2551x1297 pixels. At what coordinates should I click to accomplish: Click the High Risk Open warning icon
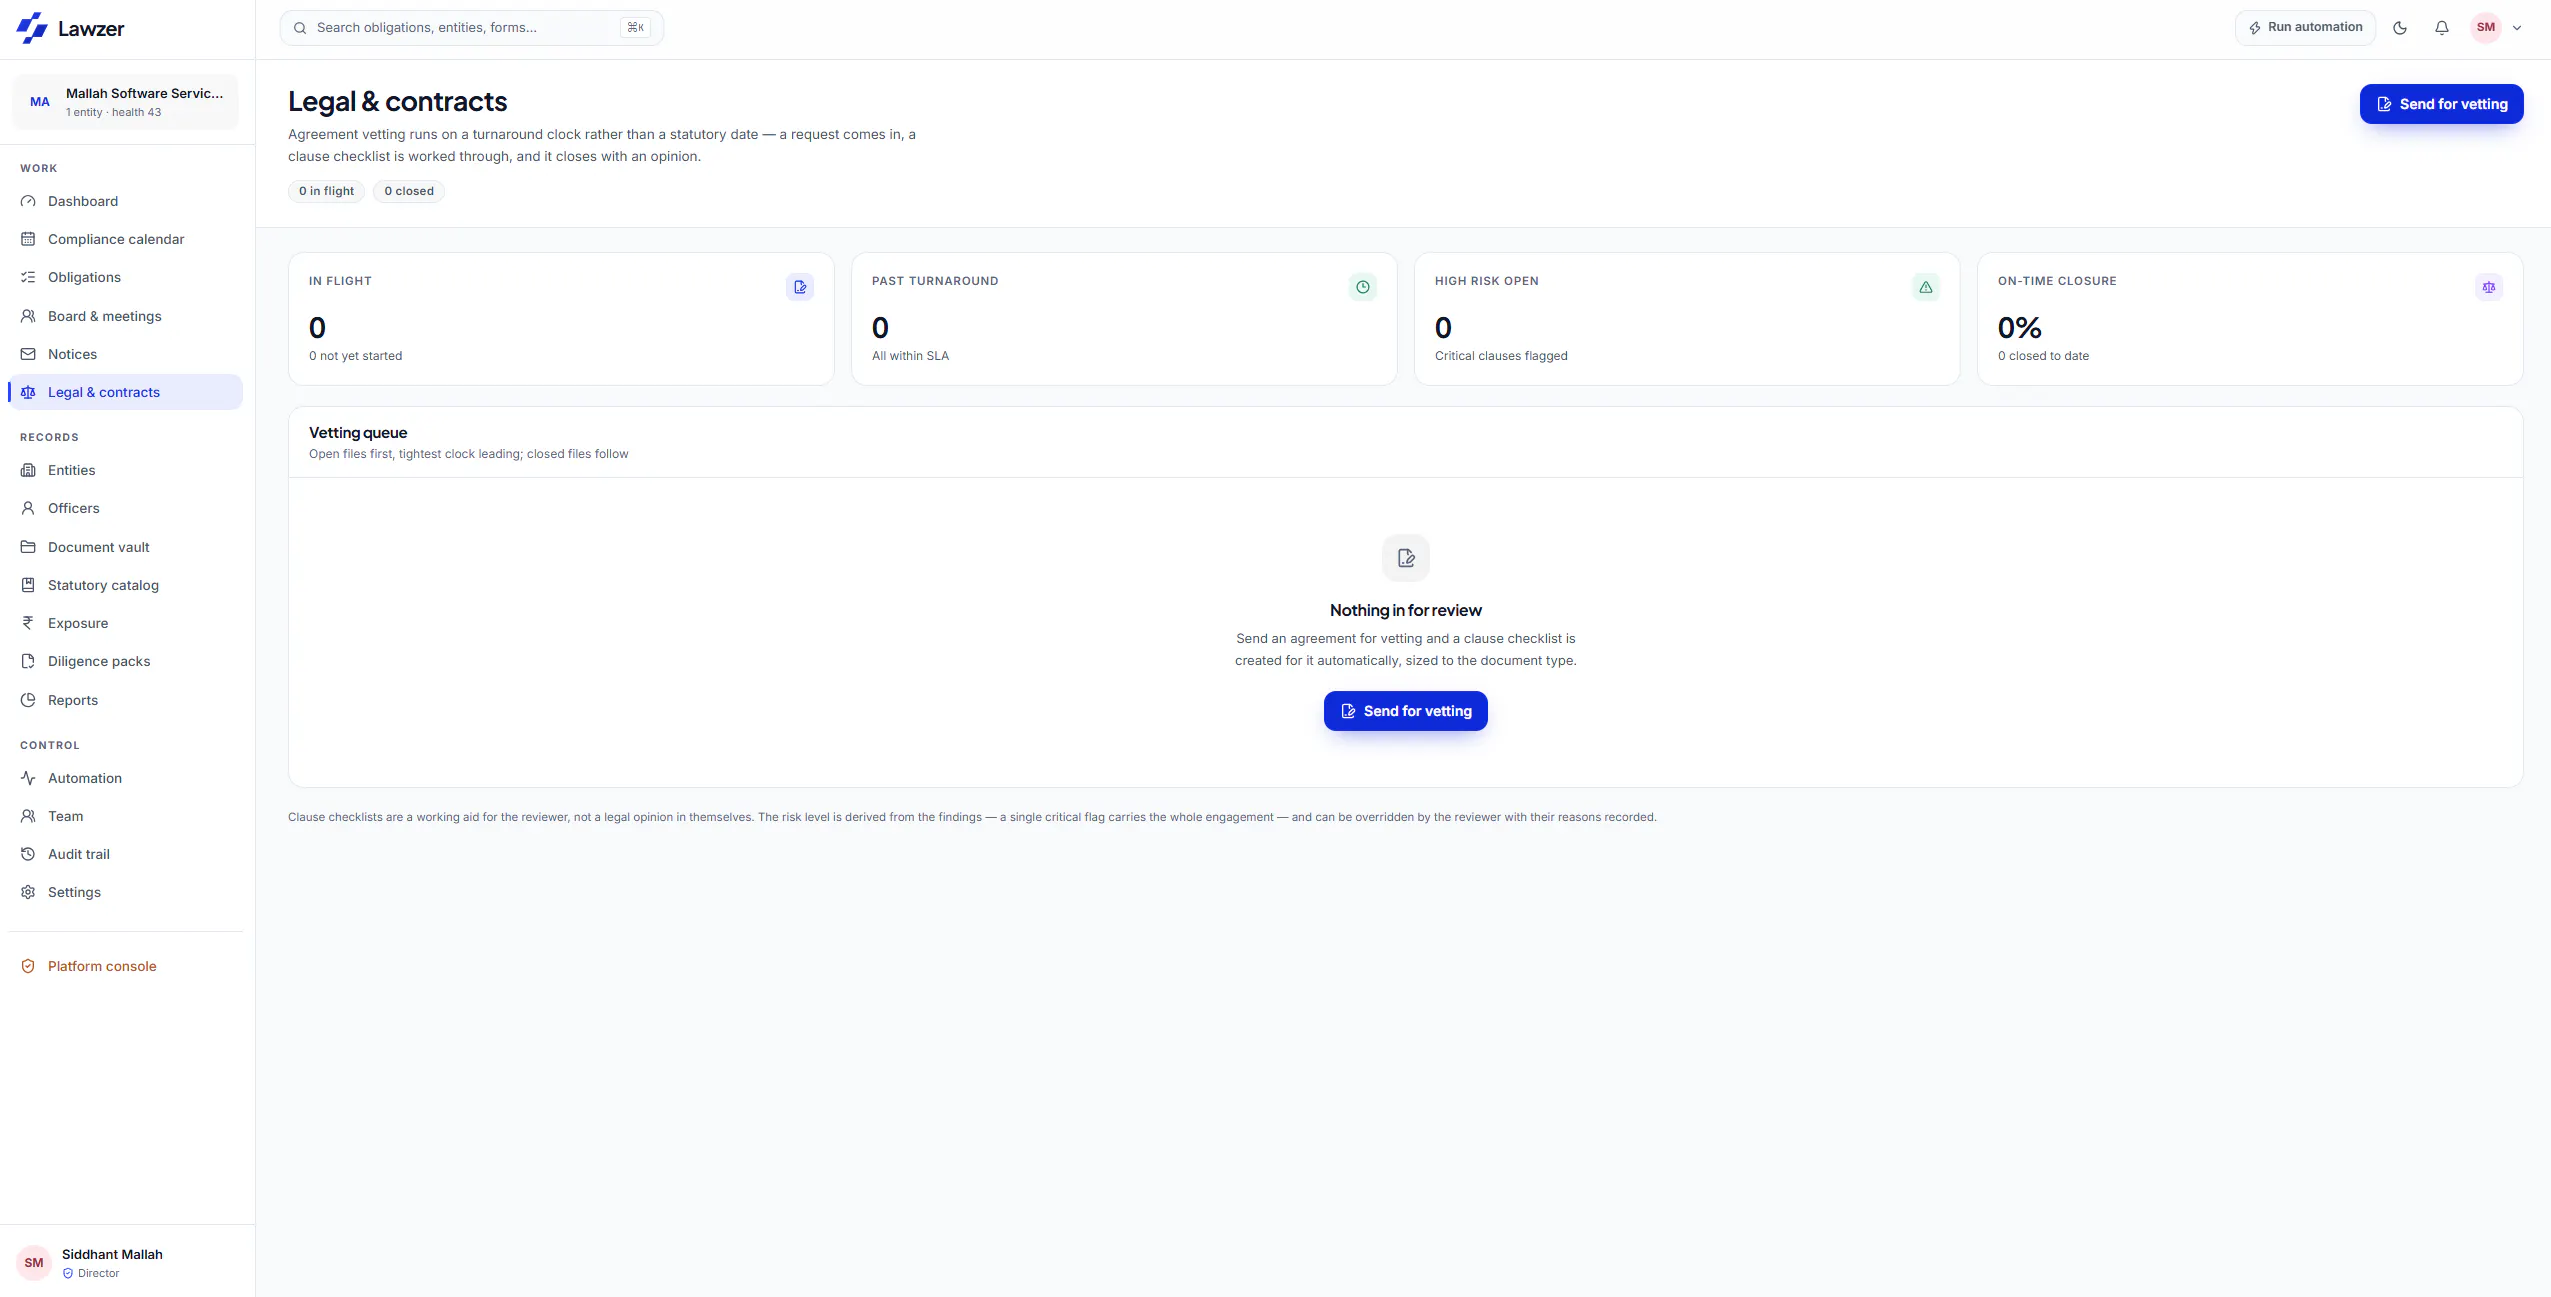(1926, 287)
